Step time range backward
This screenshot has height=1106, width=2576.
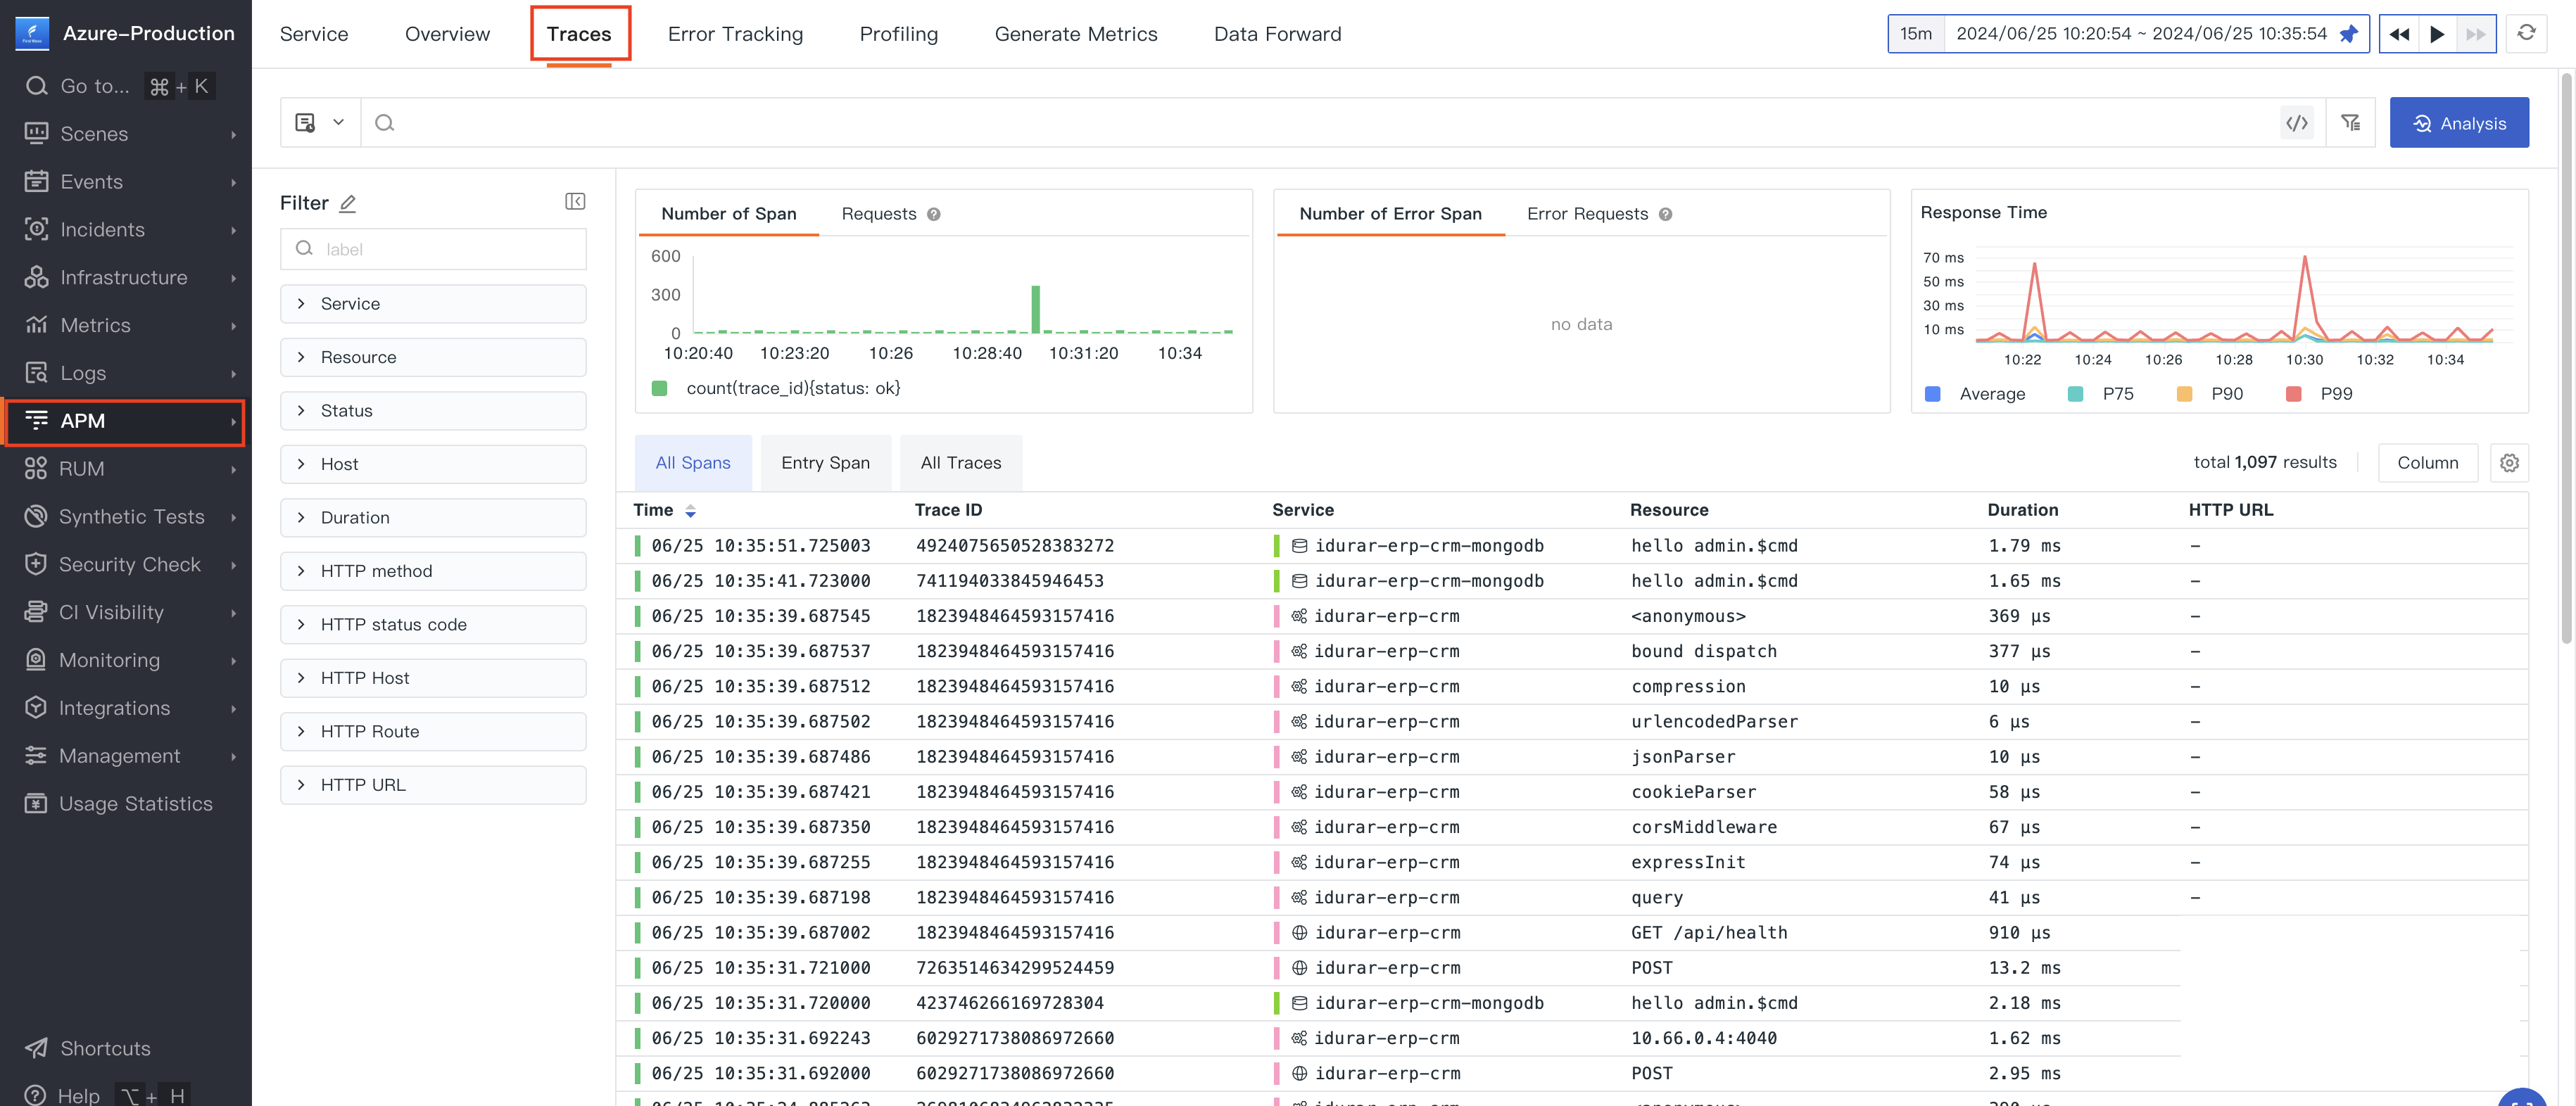2399,34
